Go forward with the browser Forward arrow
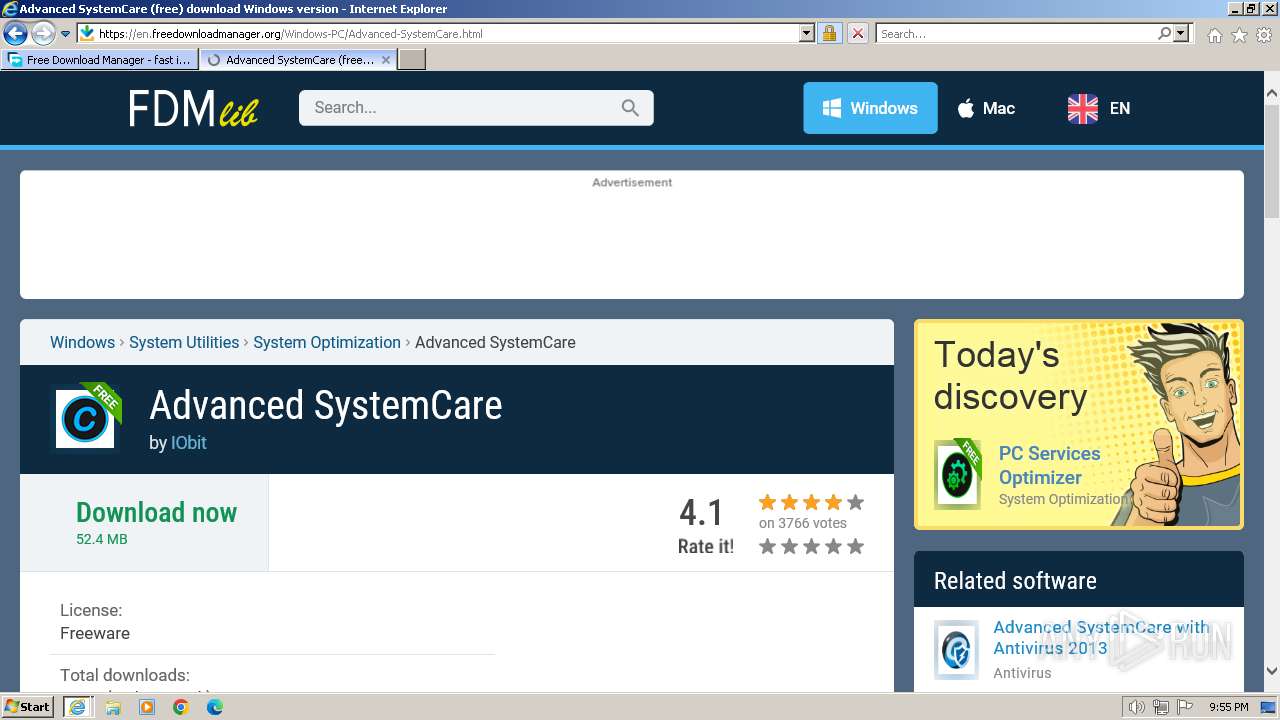This screenshot has width=1280, height=720. click(42, 33)
